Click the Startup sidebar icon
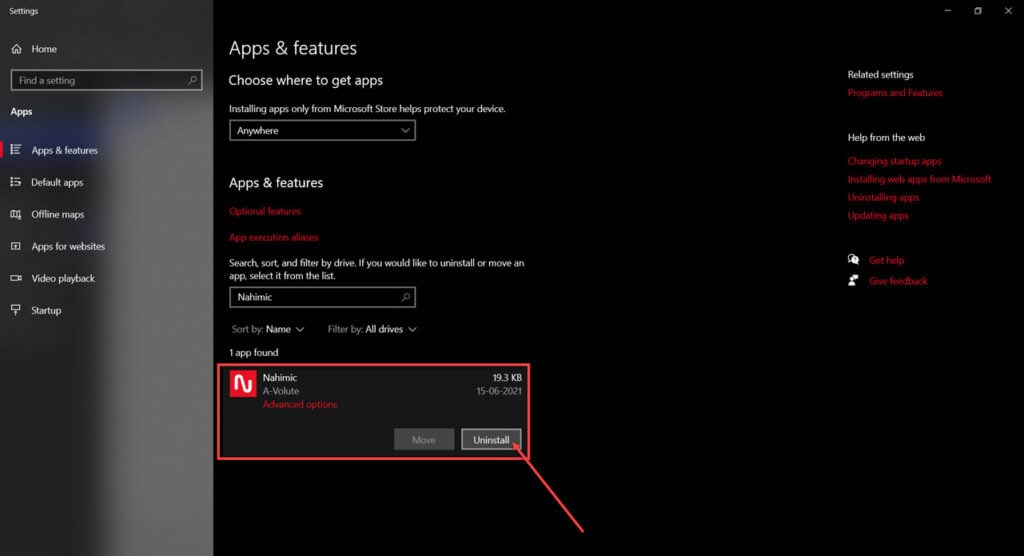Viewport: 1024px width, 556px height. click(16, 310)
